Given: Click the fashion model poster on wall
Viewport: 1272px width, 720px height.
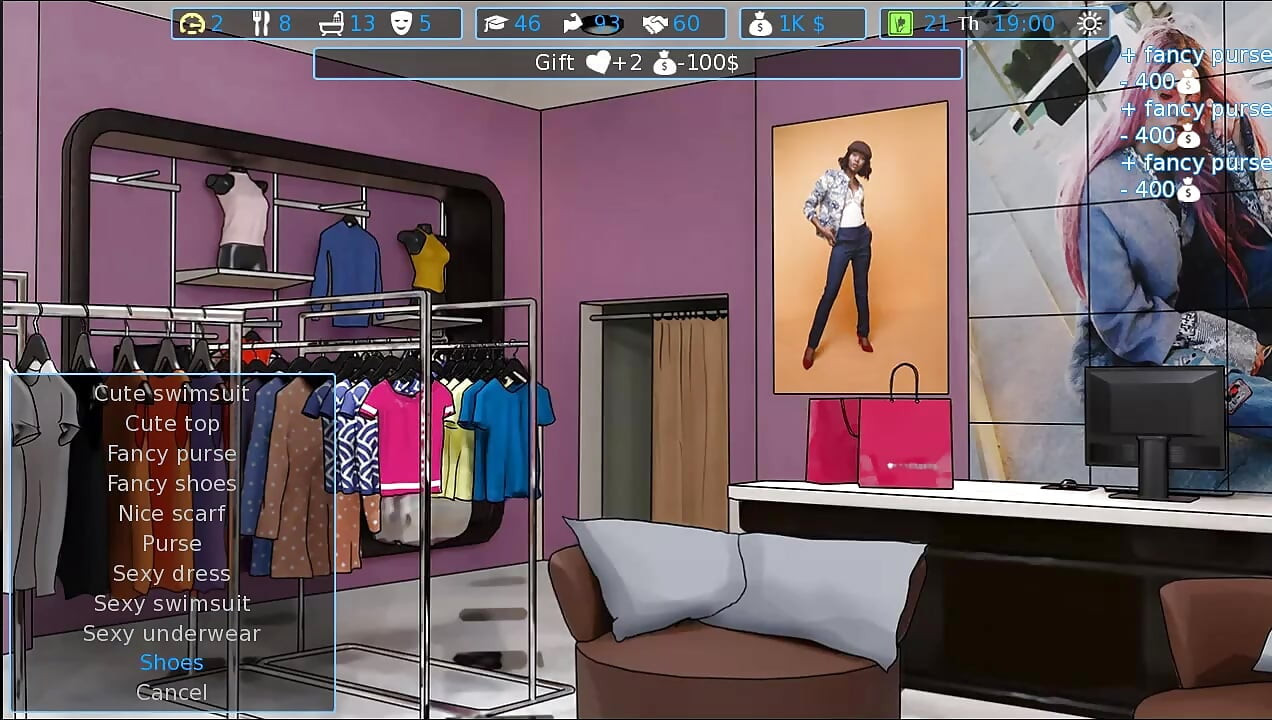Looking at the screenshot, I should tap(861, 248).
